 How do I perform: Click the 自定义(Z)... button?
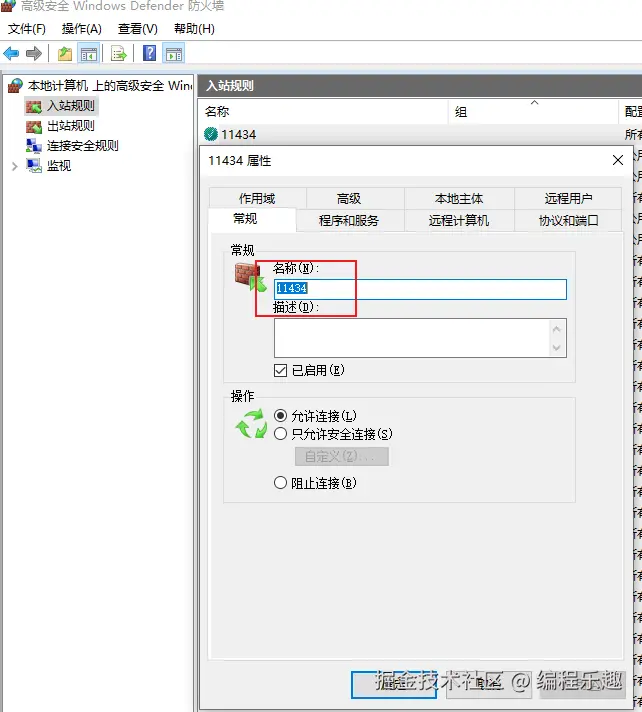pyautogui.click(x=342, y=457)
